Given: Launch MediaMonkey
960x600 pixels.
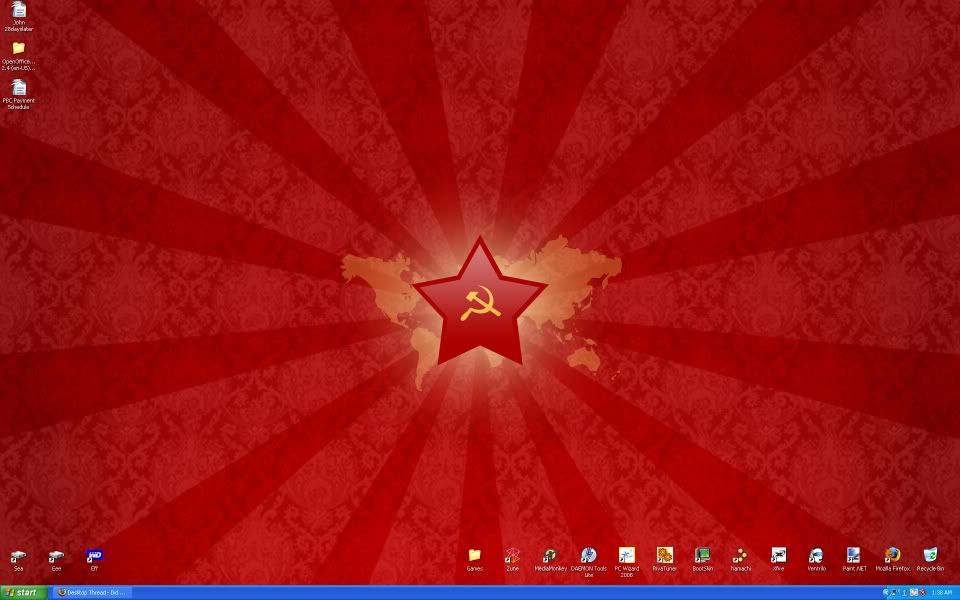Looking at the screenshot, I should [x=551, y=557].
